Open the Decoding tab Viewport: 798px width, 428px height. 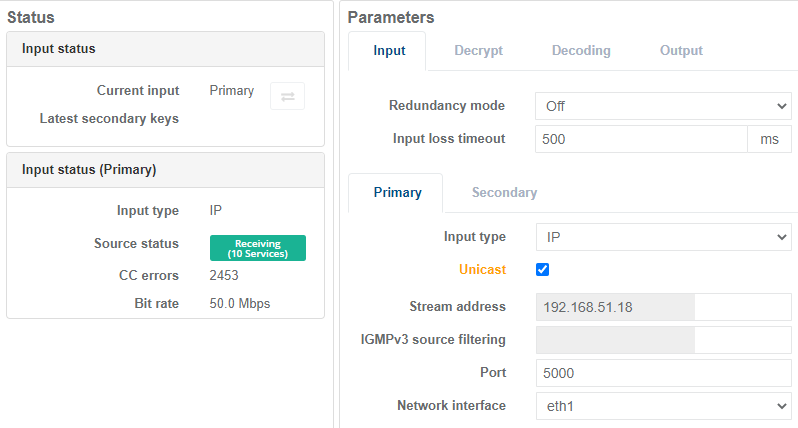581,51
